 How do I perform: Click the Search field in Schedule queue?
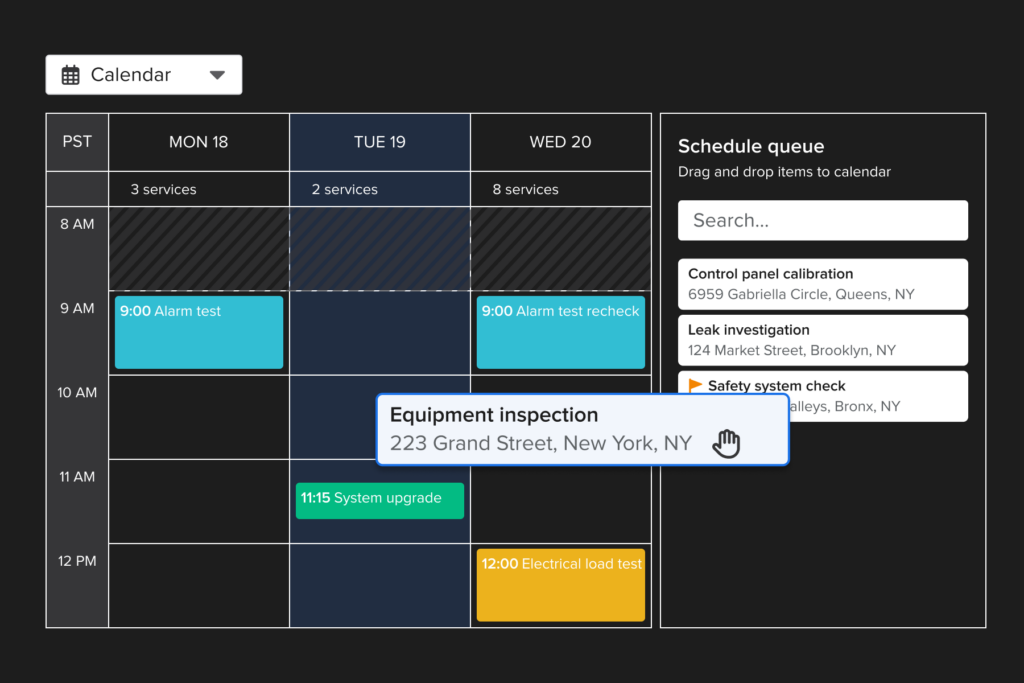click(822, 220)
